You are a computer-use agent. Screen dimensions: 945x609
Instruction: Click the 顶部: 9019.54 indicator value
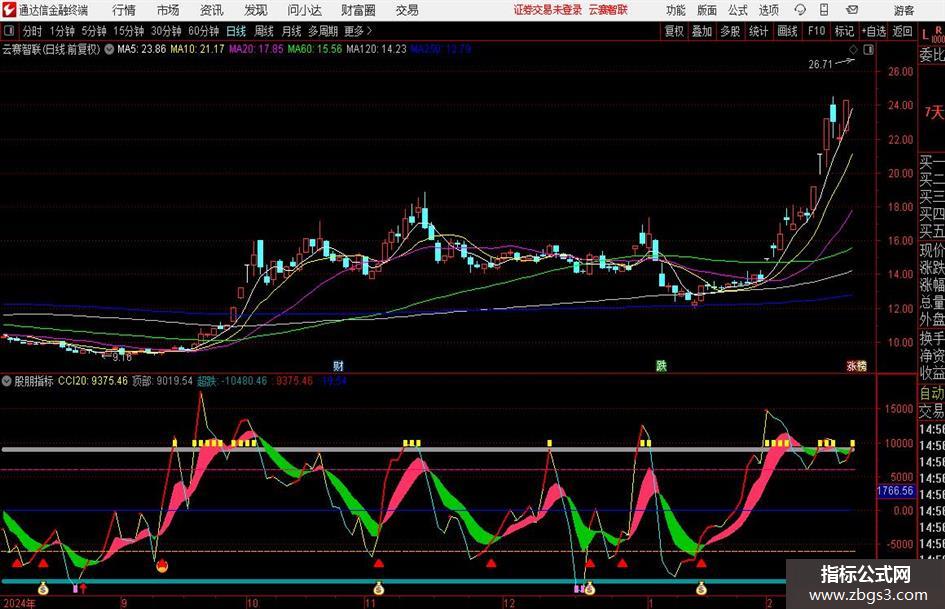(x=162, y=381)
